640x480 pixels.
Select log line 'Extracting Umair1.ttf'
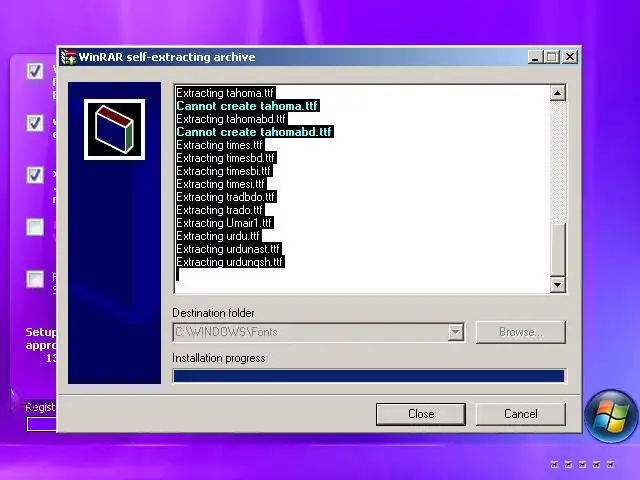(x=224, y=223)
